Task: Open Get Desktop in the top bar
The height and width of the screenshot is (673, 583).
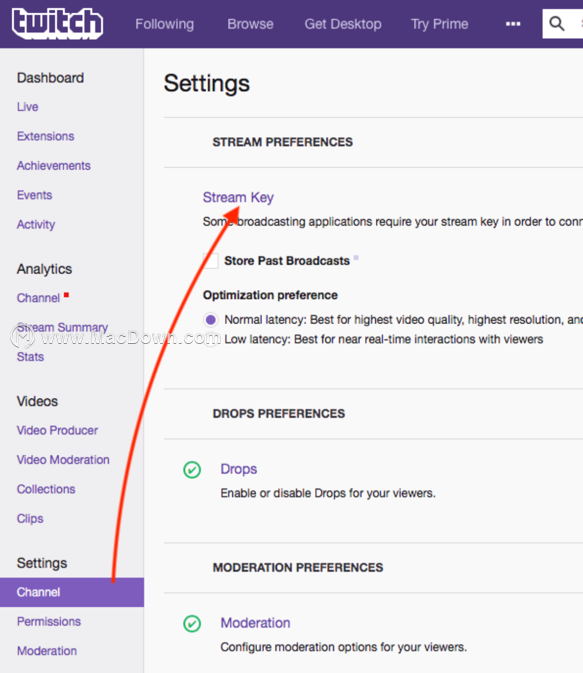Action: [343, 24]
